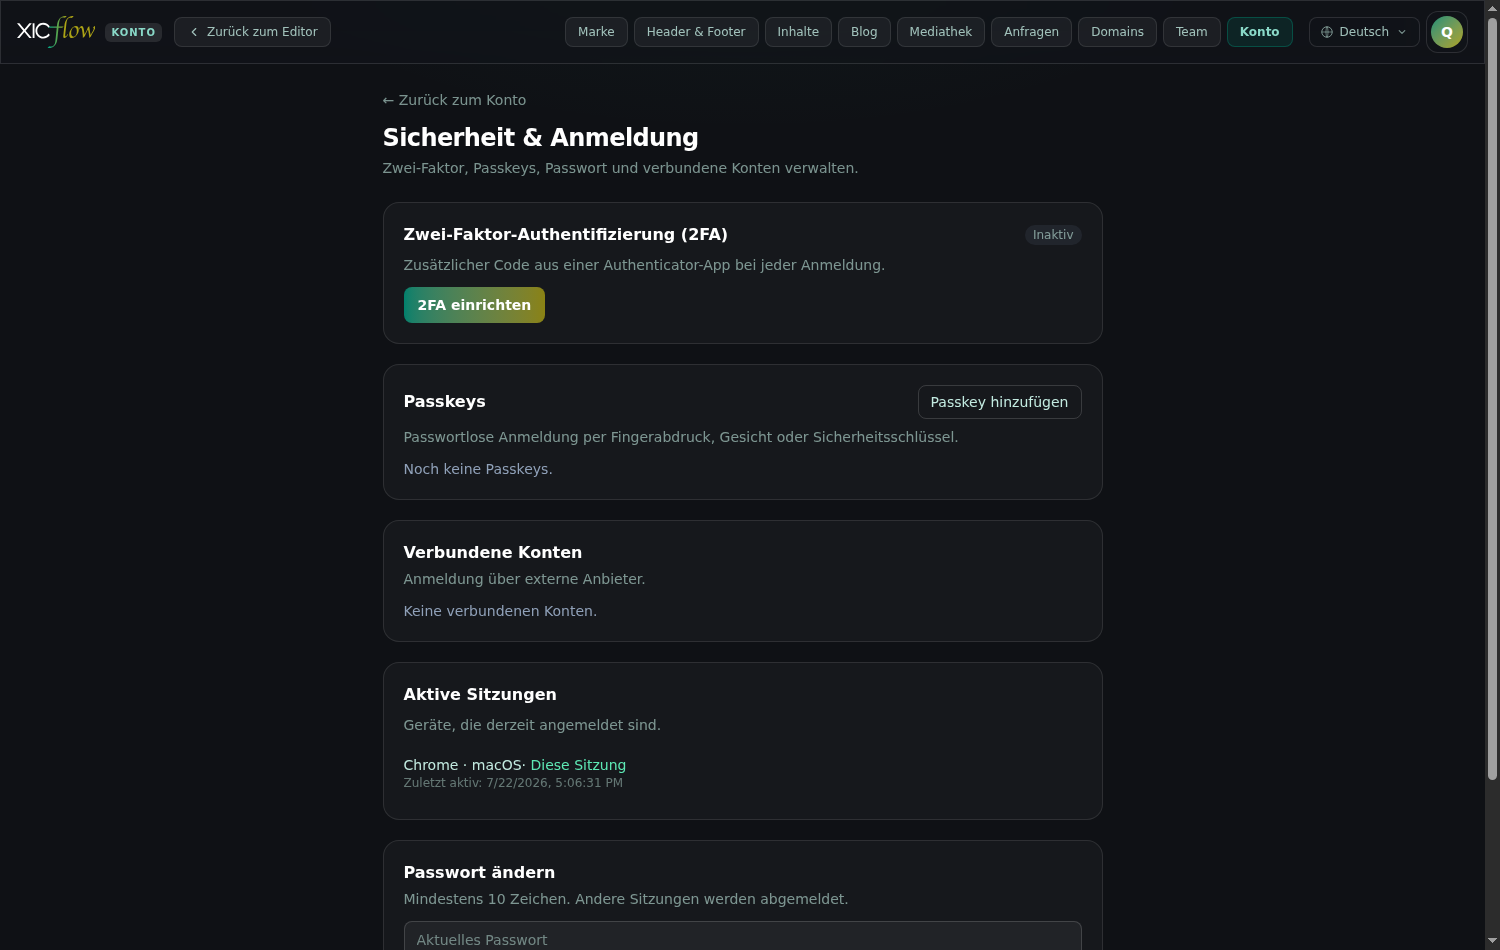Click the XICflow logo

[x=56, y=31]
